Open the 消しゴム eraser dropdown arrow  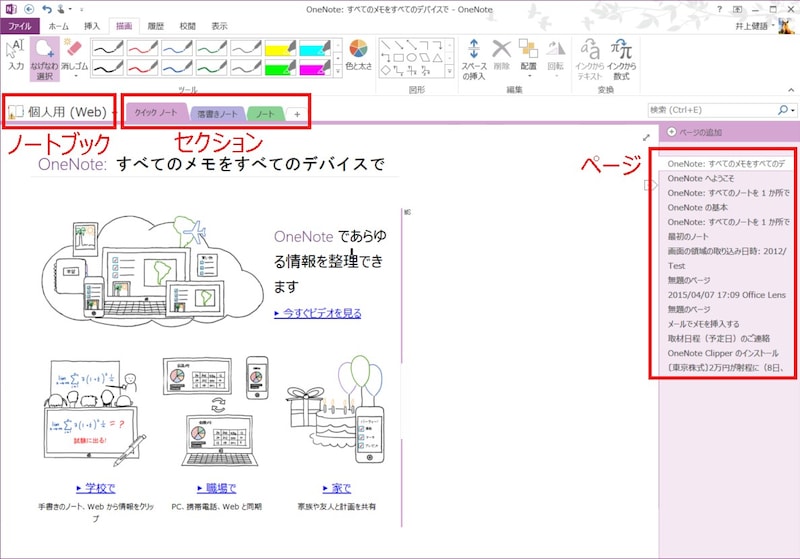(75, 77)
